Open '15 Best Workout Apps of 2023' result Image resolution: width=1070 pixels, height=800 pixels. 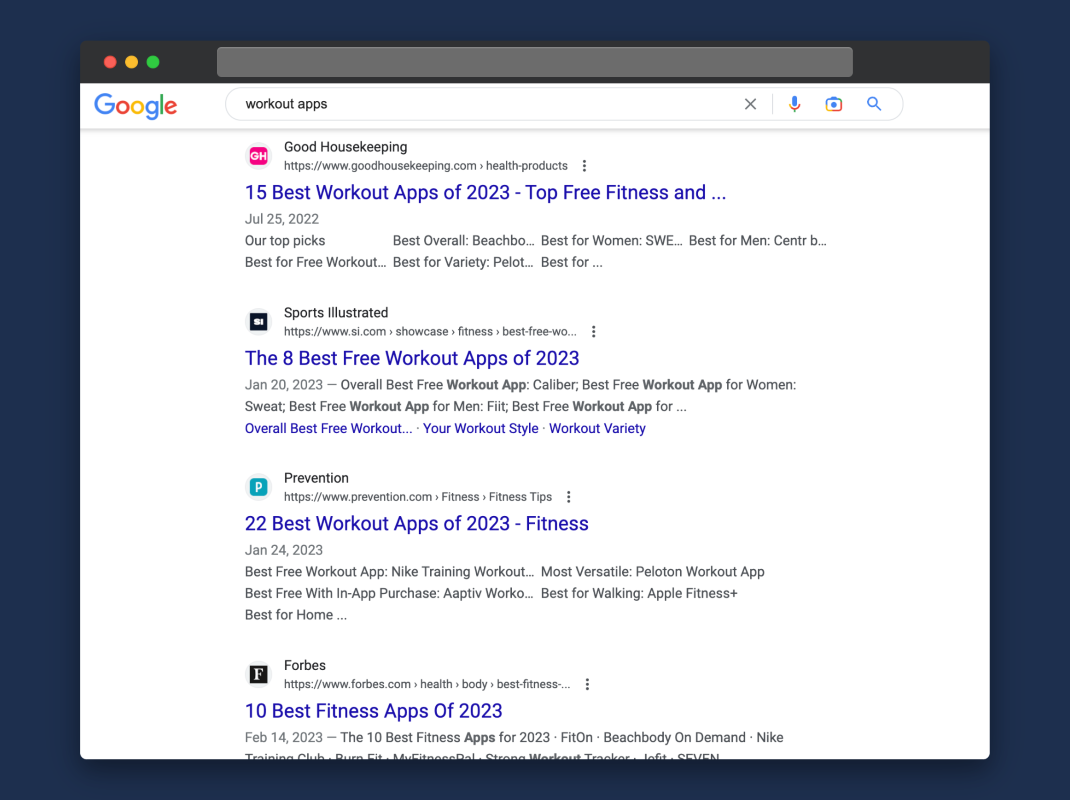click(485, 192)
